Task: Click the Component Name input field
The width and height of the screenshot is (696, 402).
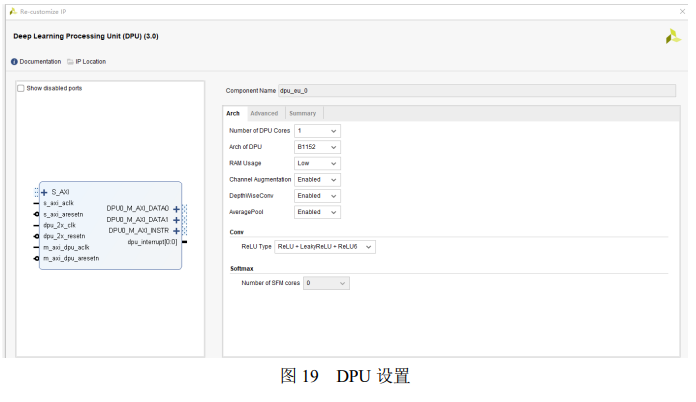Action: [x=477, y=91]
